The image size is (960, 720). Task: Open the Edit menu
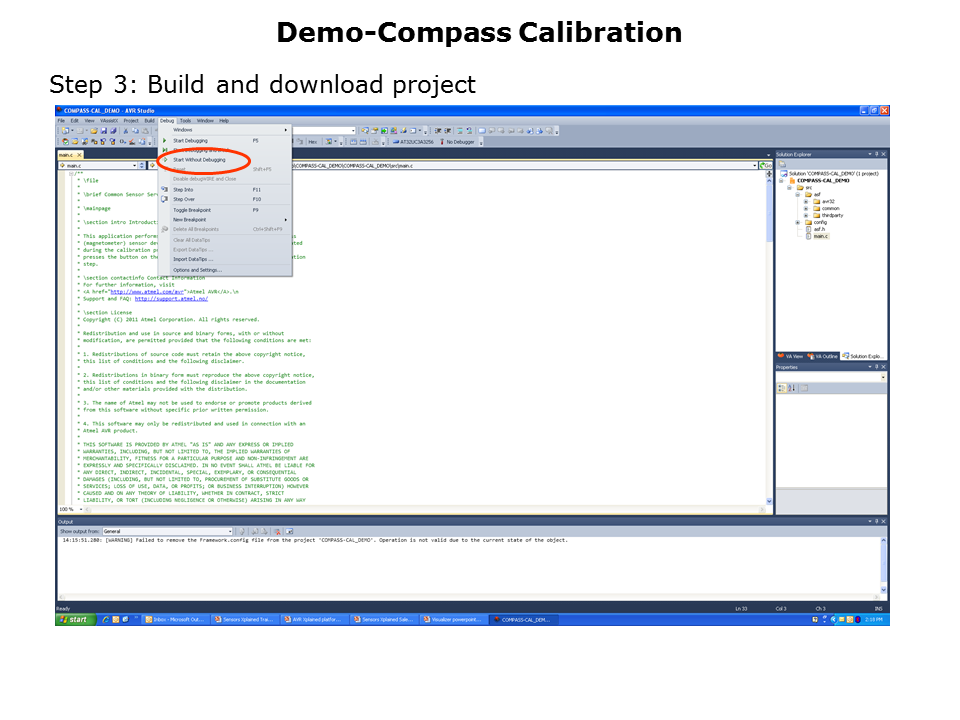pos(74,121)
